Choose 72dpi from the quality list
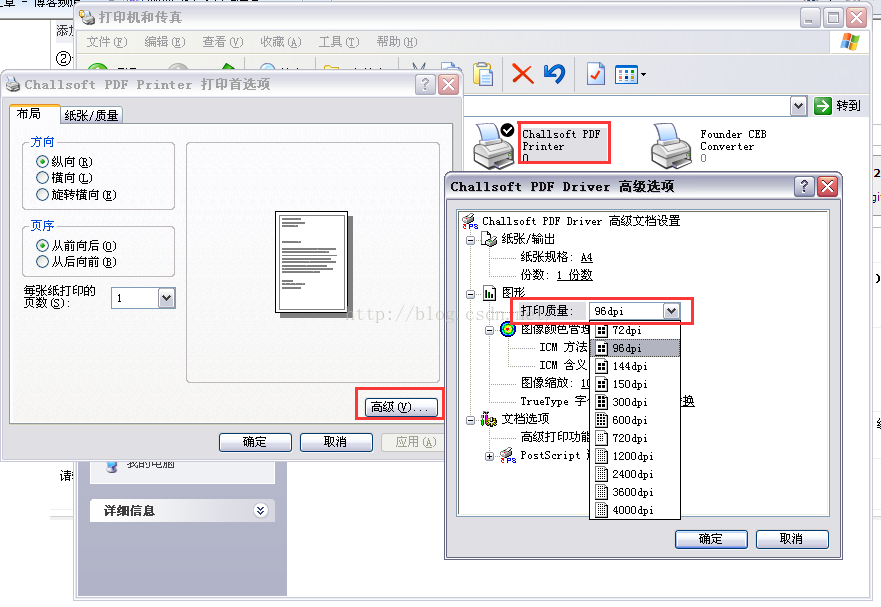The width and height of the screenshot is (881, 607). (635, 330)
